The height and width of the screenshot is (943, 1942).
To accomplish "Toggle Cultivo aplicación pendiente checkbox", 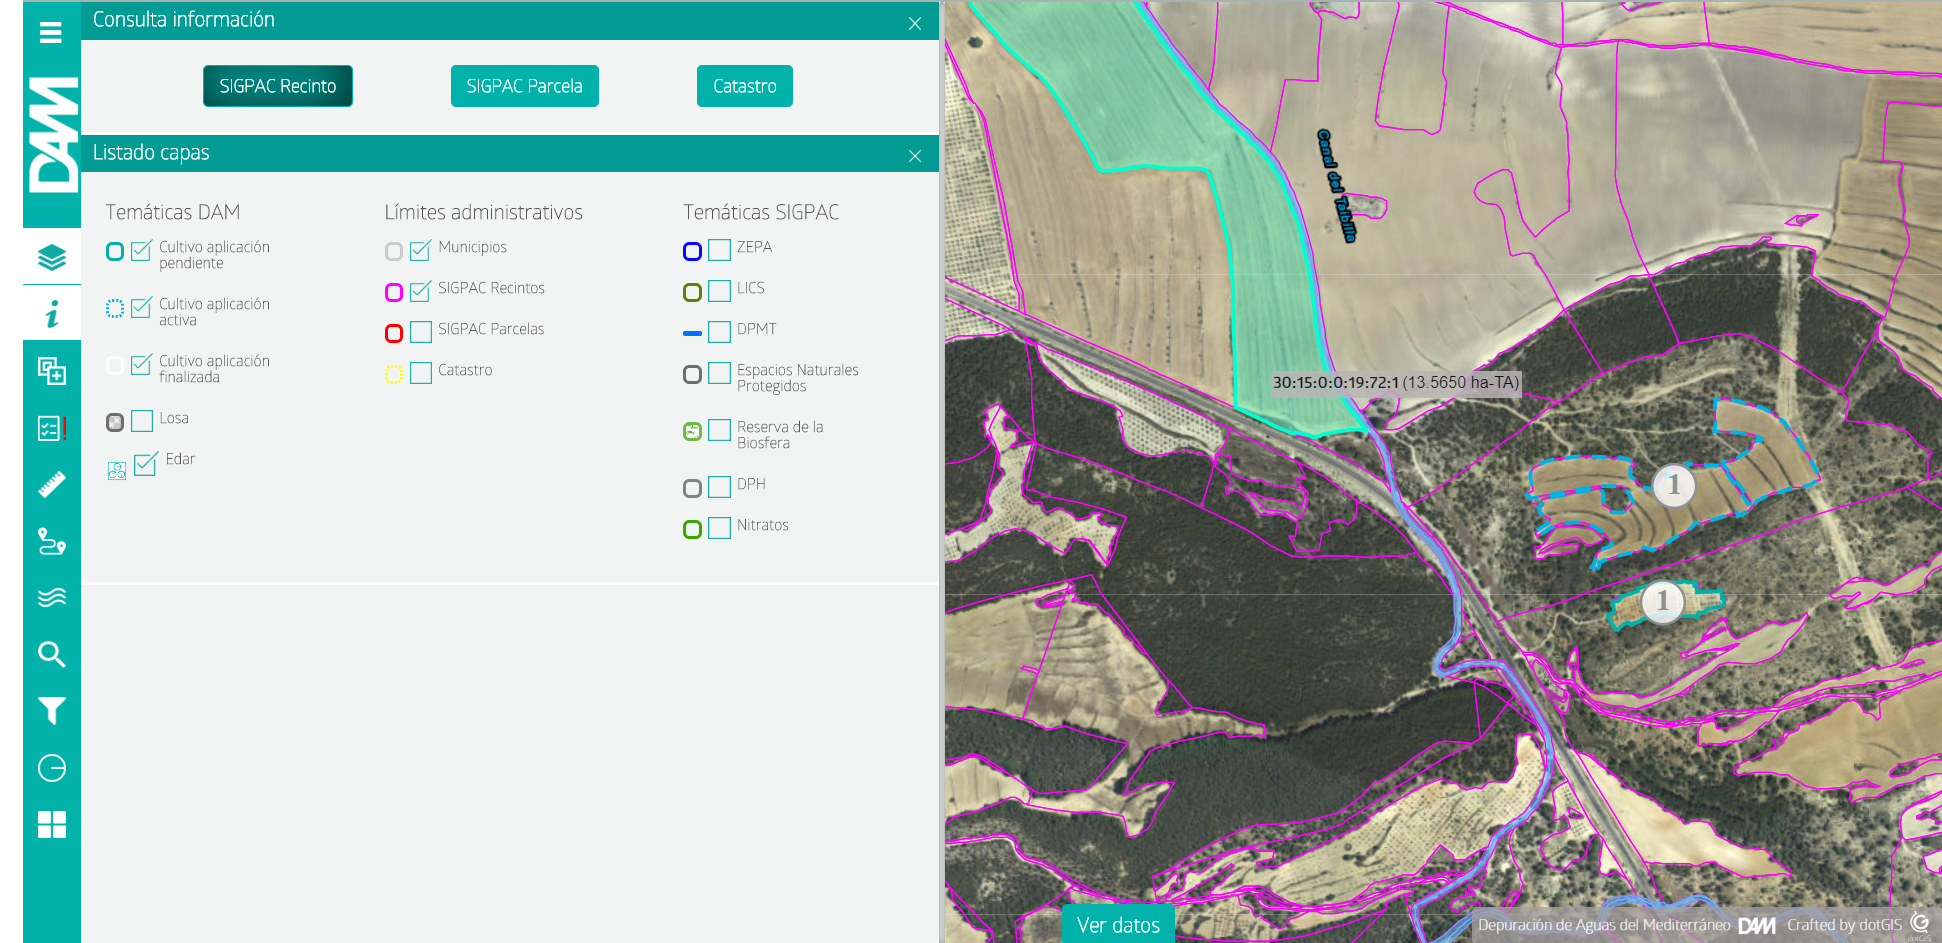I will coord(142,250).
